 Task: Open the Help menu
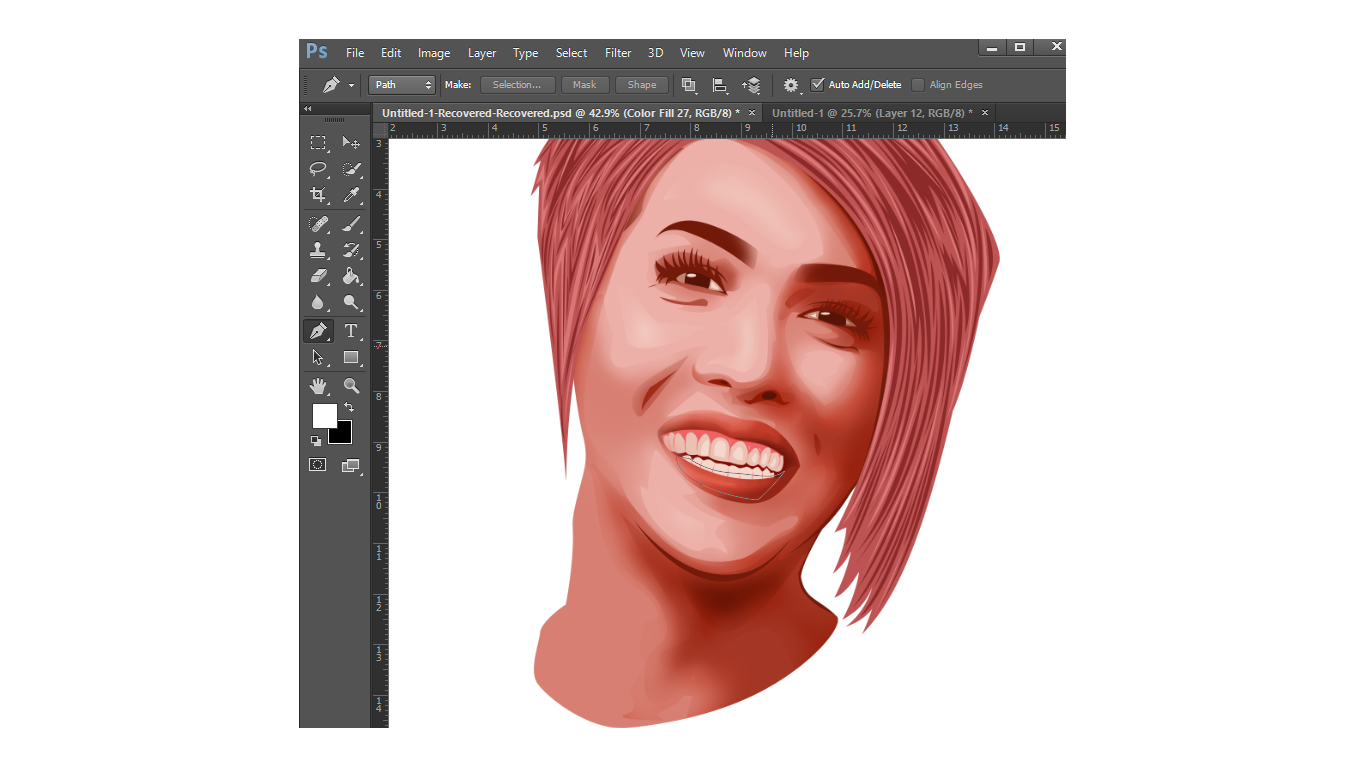796,53
